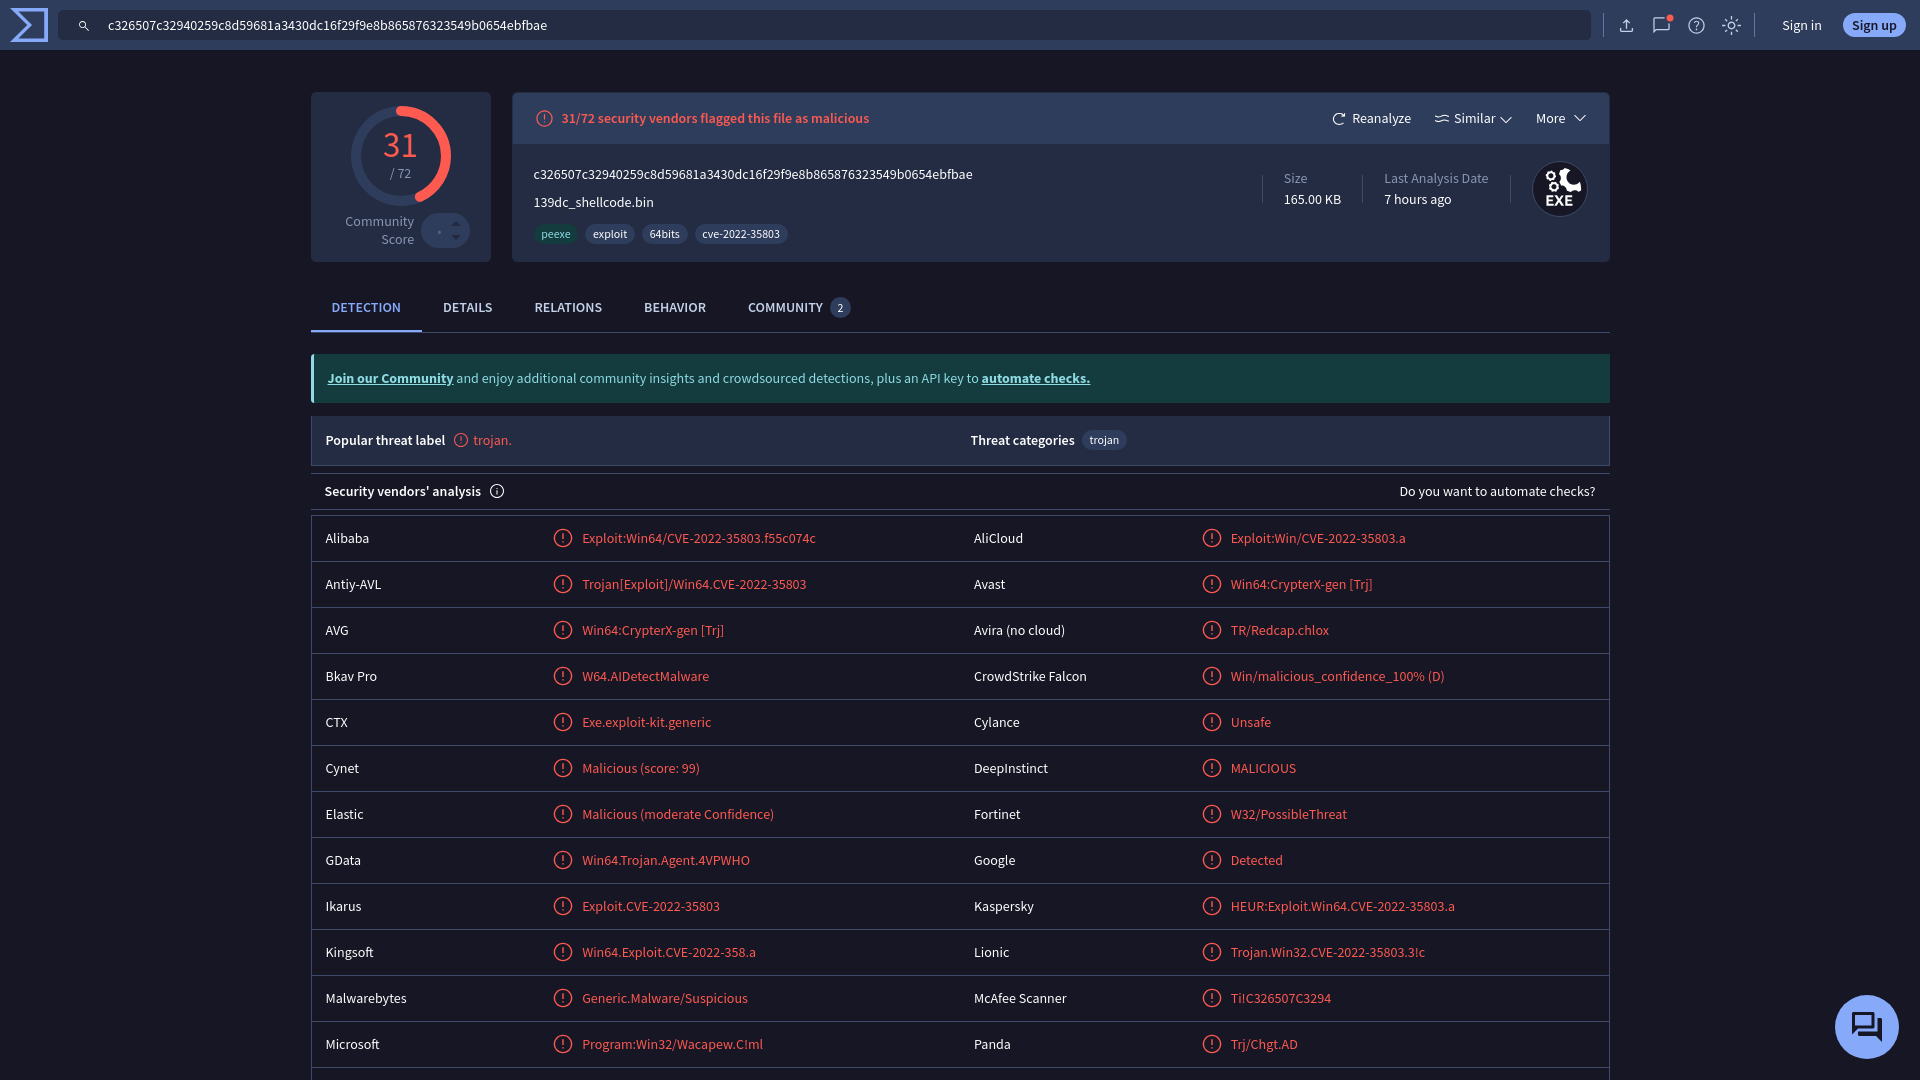This screenshot has height=1080, width=1920.
Task: Click the 31/72 detection score gauge
Action: 401,156
